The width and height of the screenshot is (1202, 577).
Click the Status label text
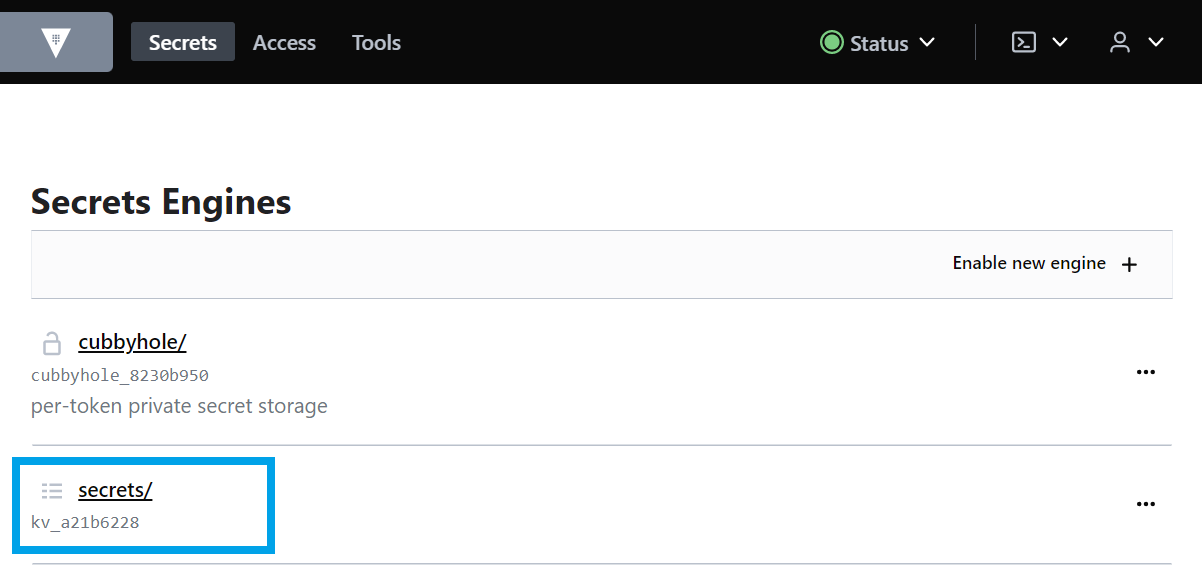point(879,43)
